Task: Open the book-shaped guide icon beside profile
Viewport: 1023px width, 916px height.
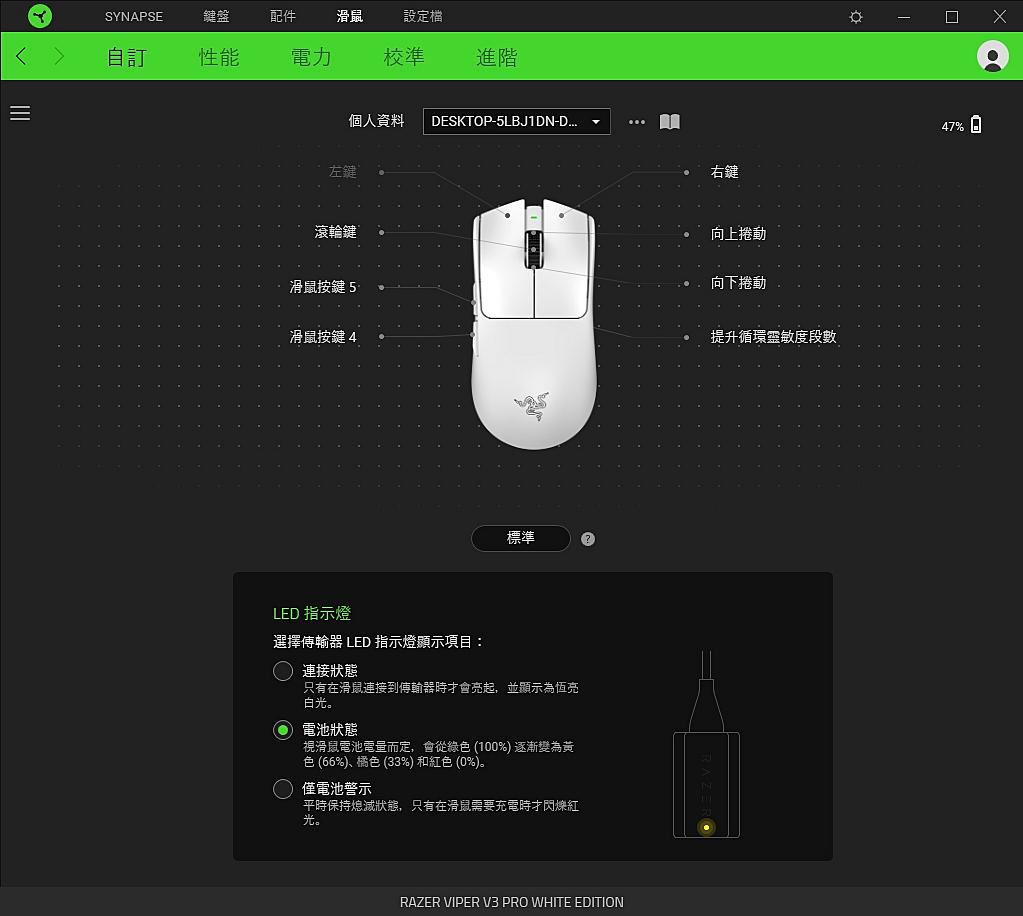Action: tap(670, 122)
